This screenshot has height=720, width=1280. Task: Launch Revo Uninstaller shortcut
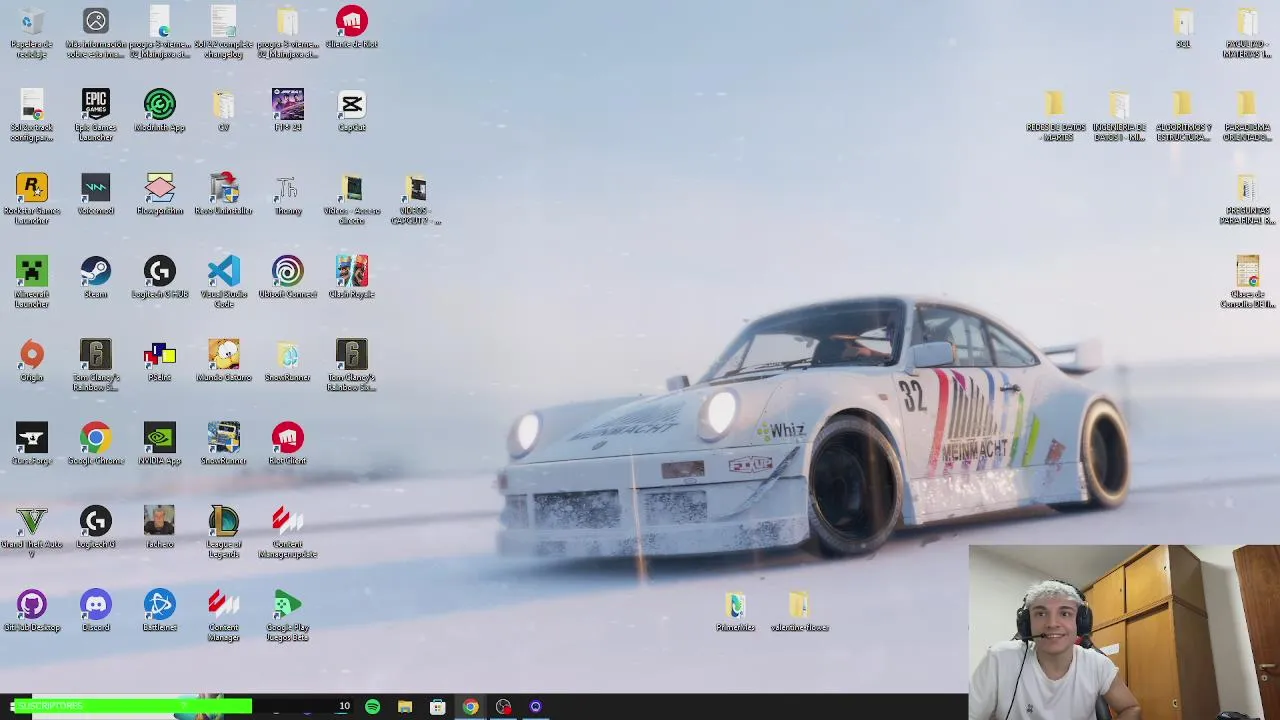(223, 195)
